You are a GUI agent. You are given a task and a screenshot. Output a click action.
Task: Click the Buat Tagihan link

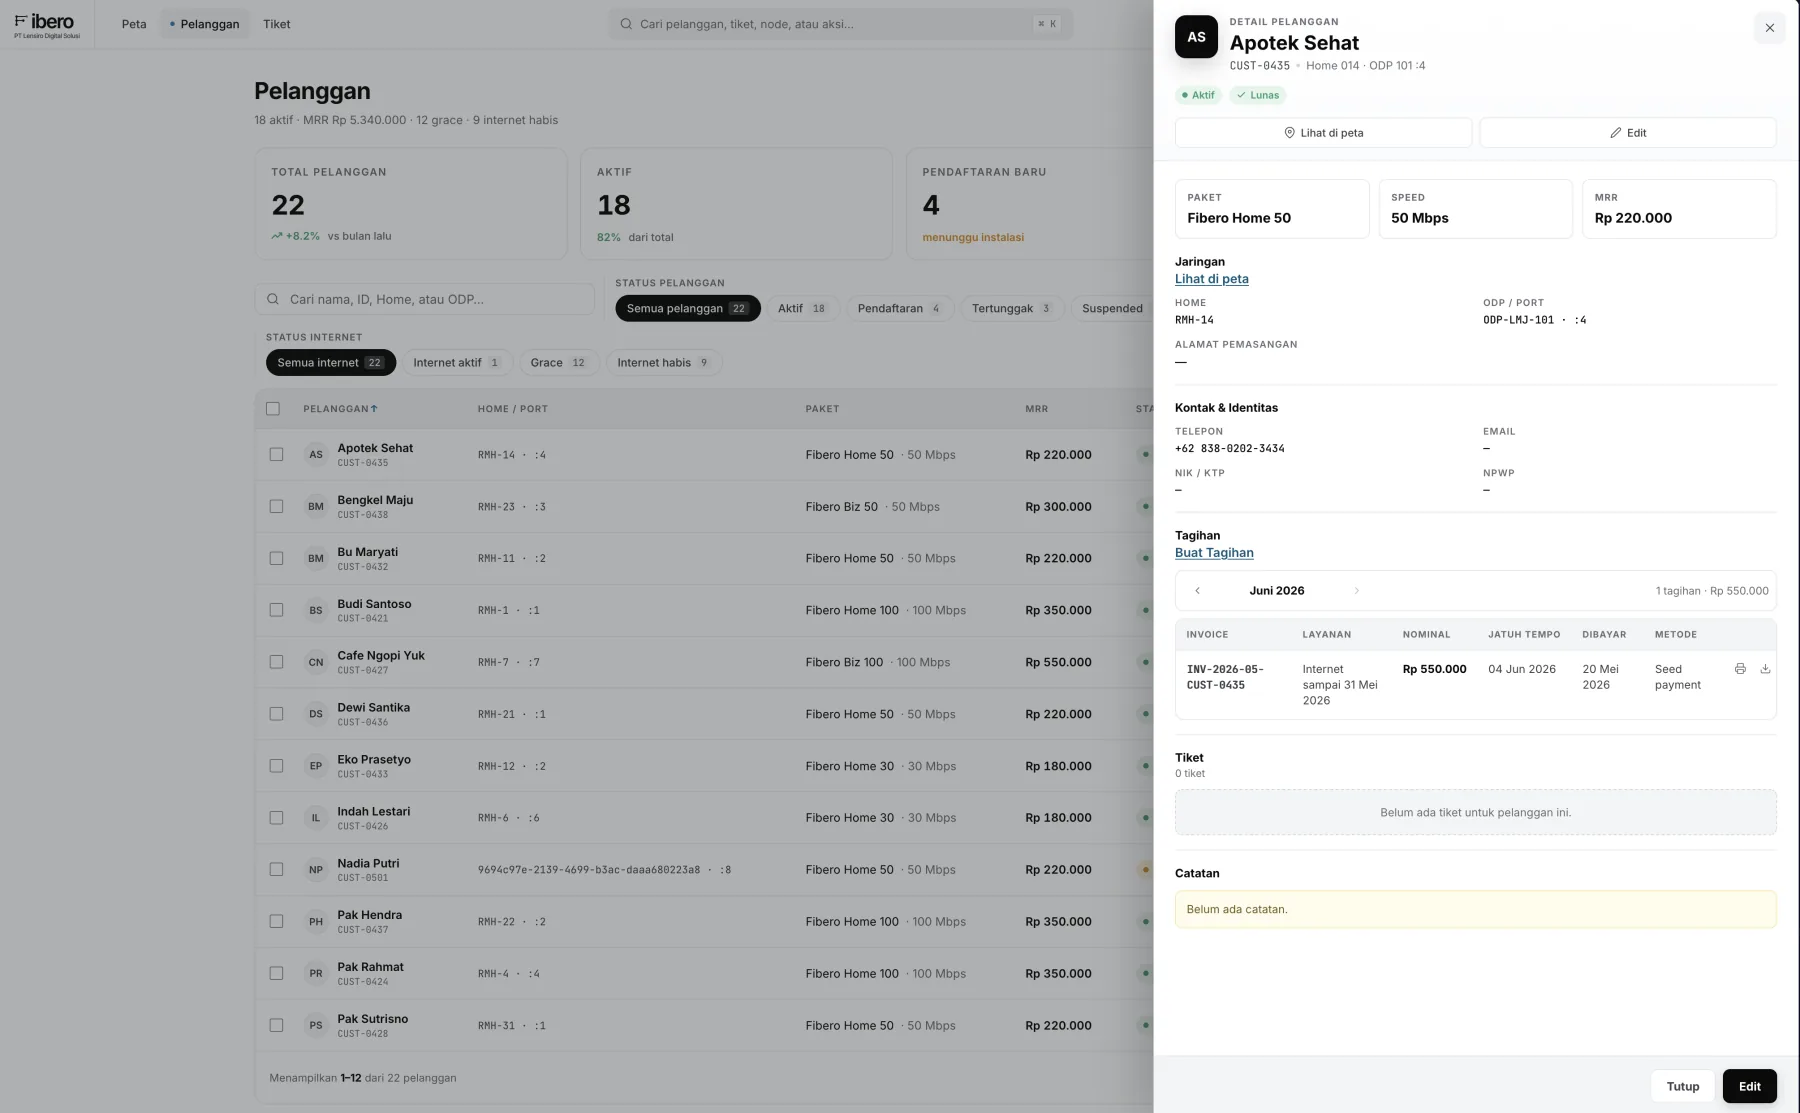coord(1214,553)
